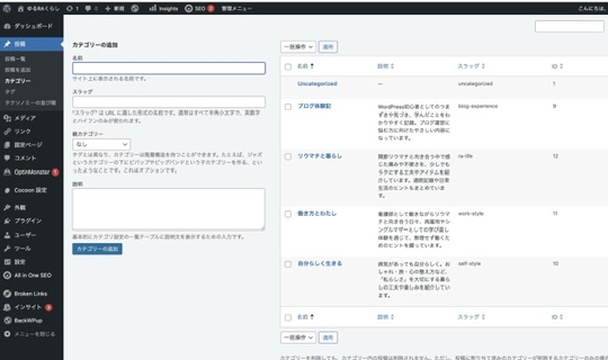Click the + 新規 add new item

pos(114,8)
